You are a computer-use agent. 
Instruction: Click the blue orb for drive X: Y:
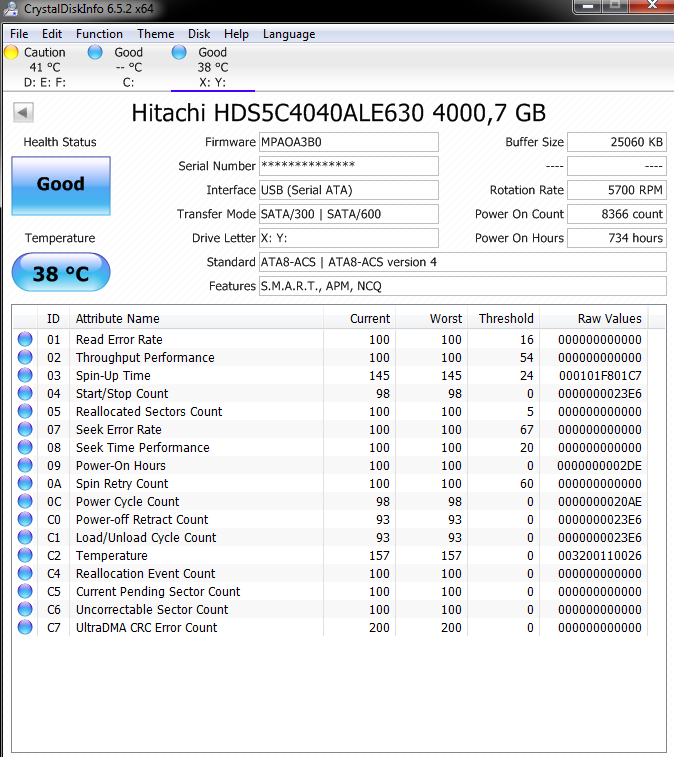point(179,52)
